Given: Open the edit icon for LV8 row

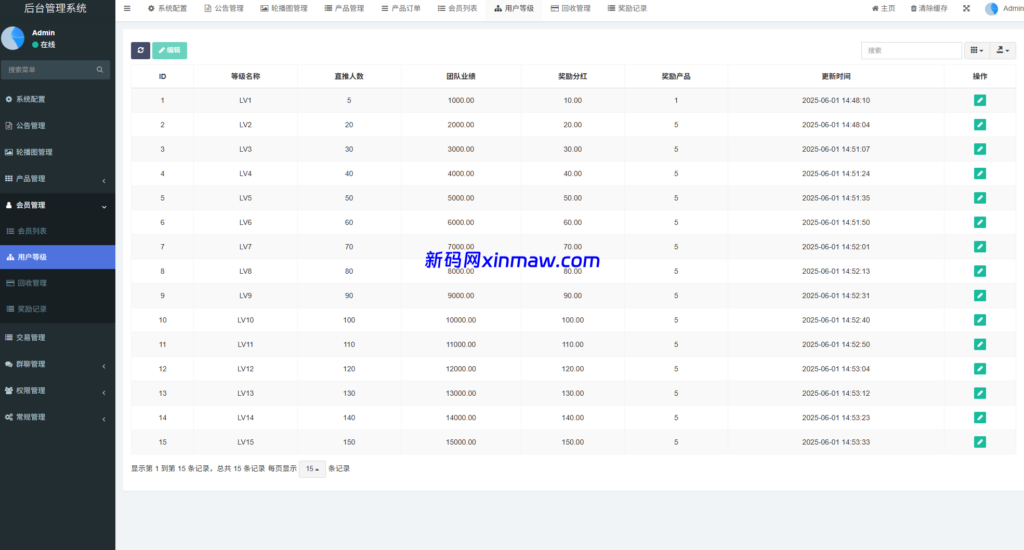Looking at the screenshot, I should [980, 271].
